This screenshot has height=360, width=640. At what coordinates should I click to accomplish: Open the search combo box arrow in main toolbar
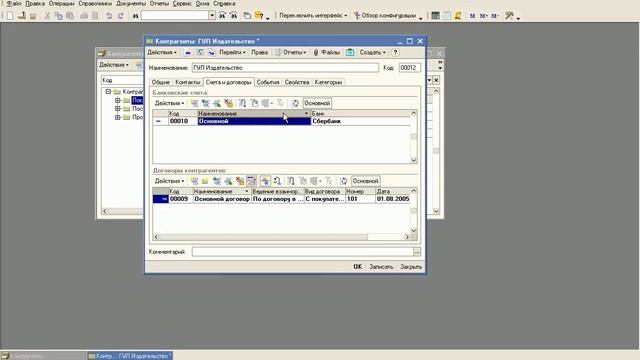coord(212,16)
